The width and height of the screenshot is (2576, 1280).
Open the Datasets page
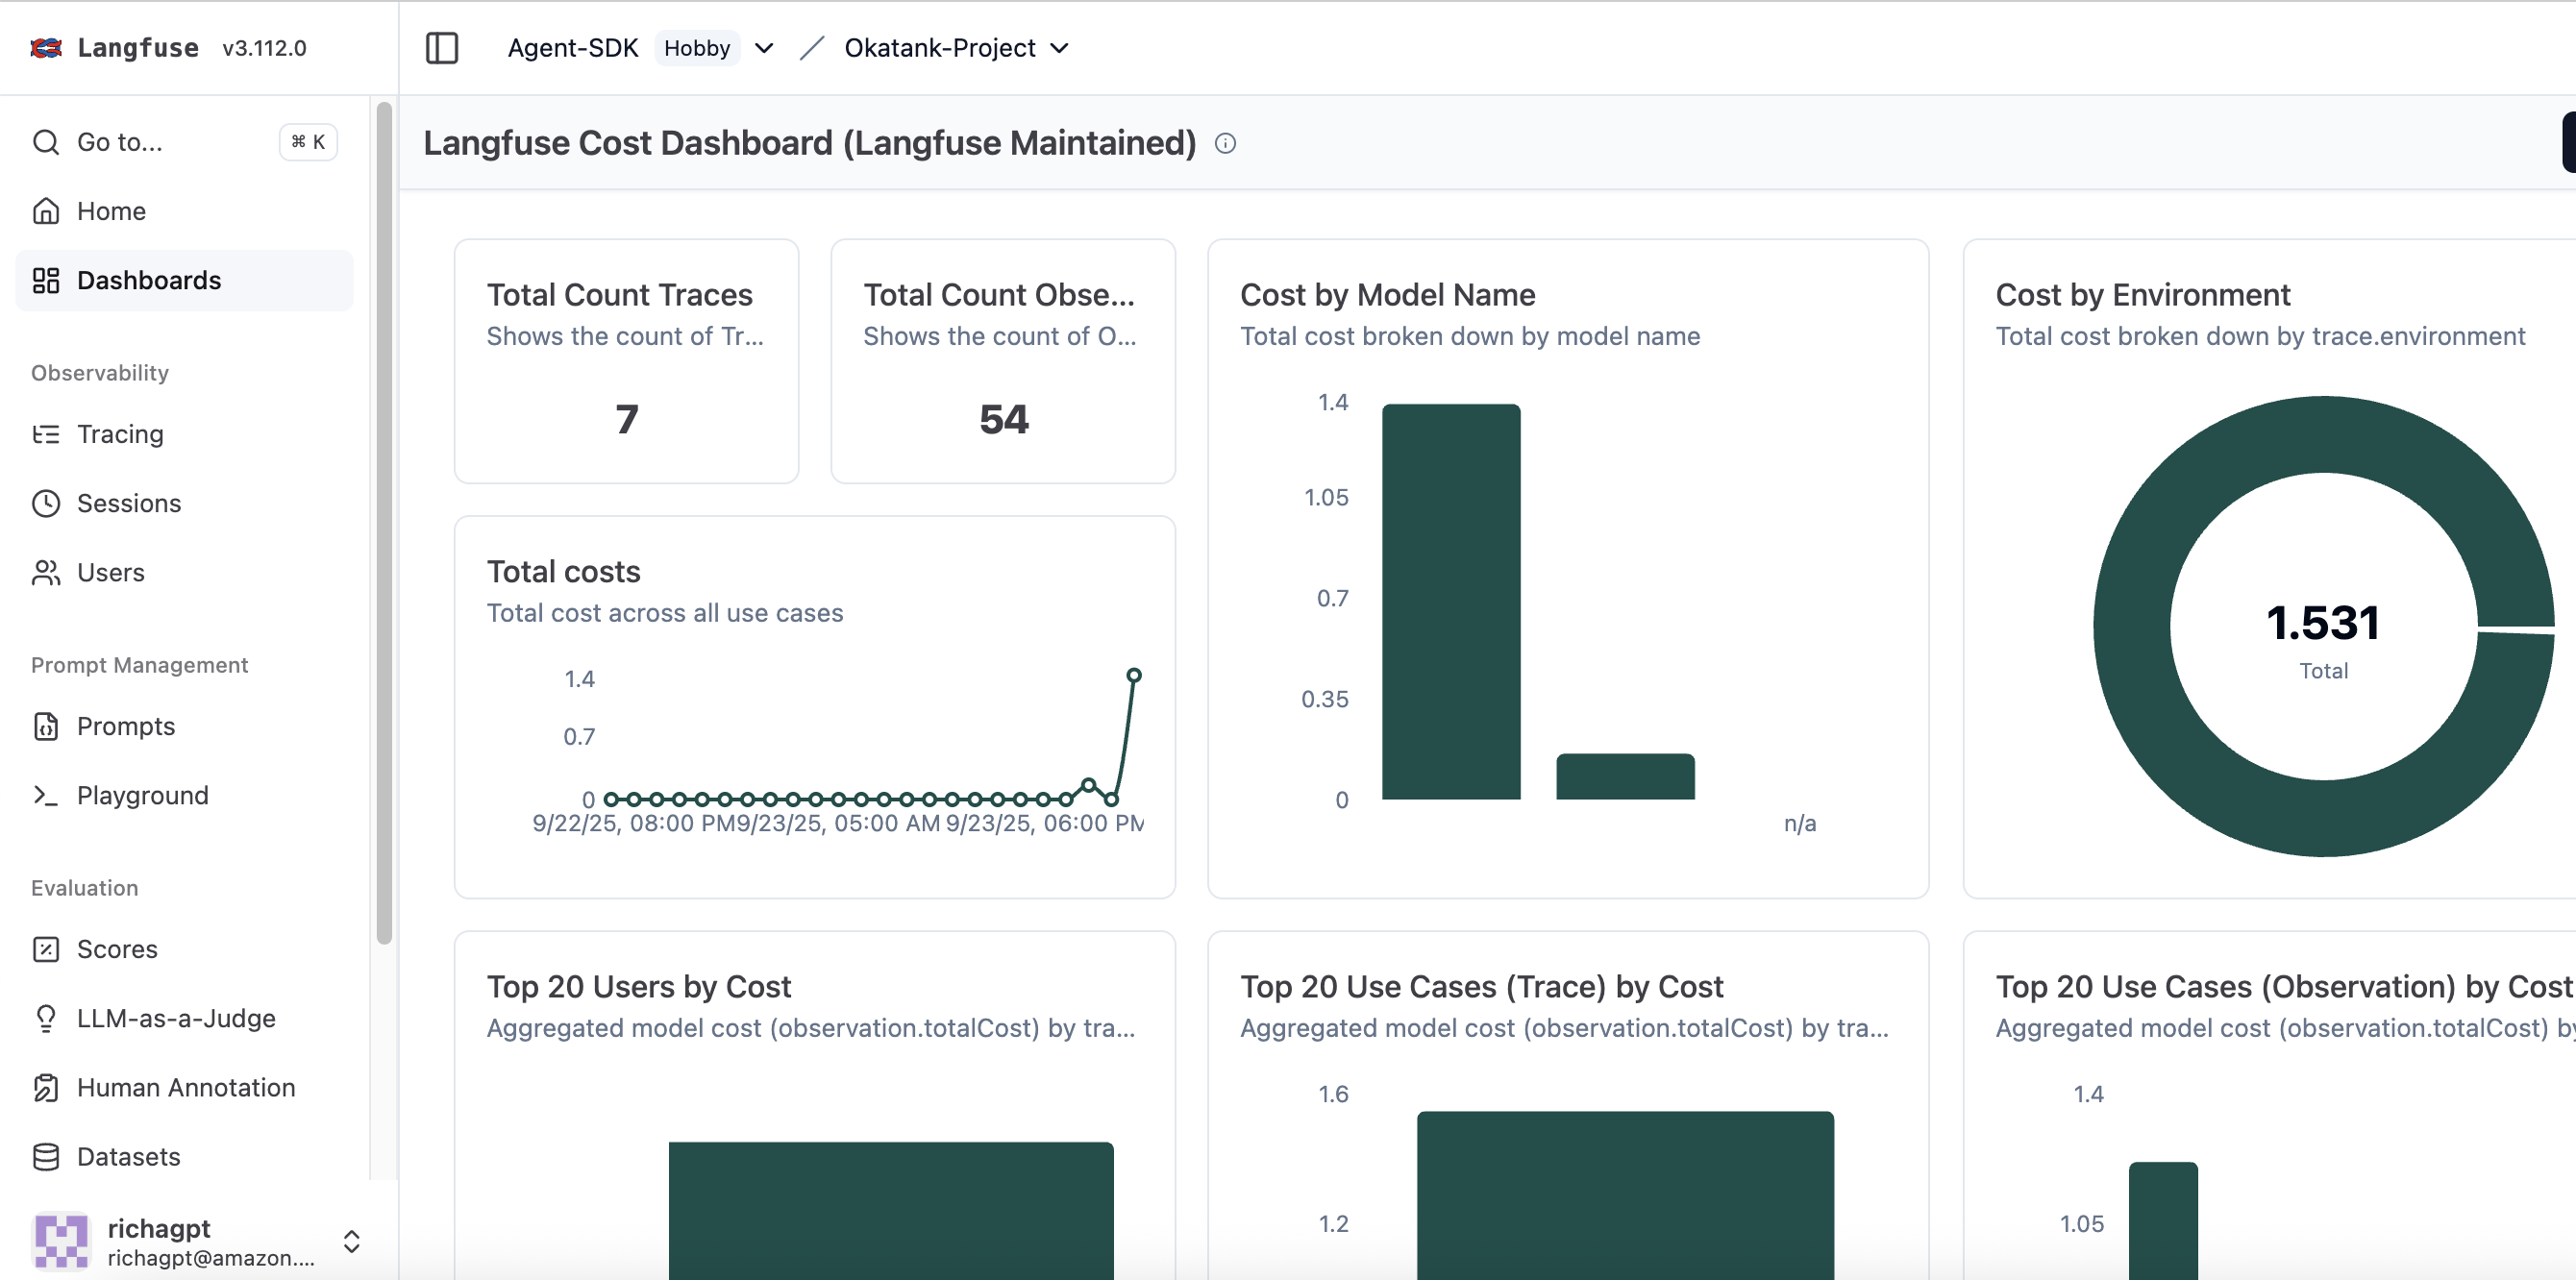pyautogui.click(x=128, y=1156)
